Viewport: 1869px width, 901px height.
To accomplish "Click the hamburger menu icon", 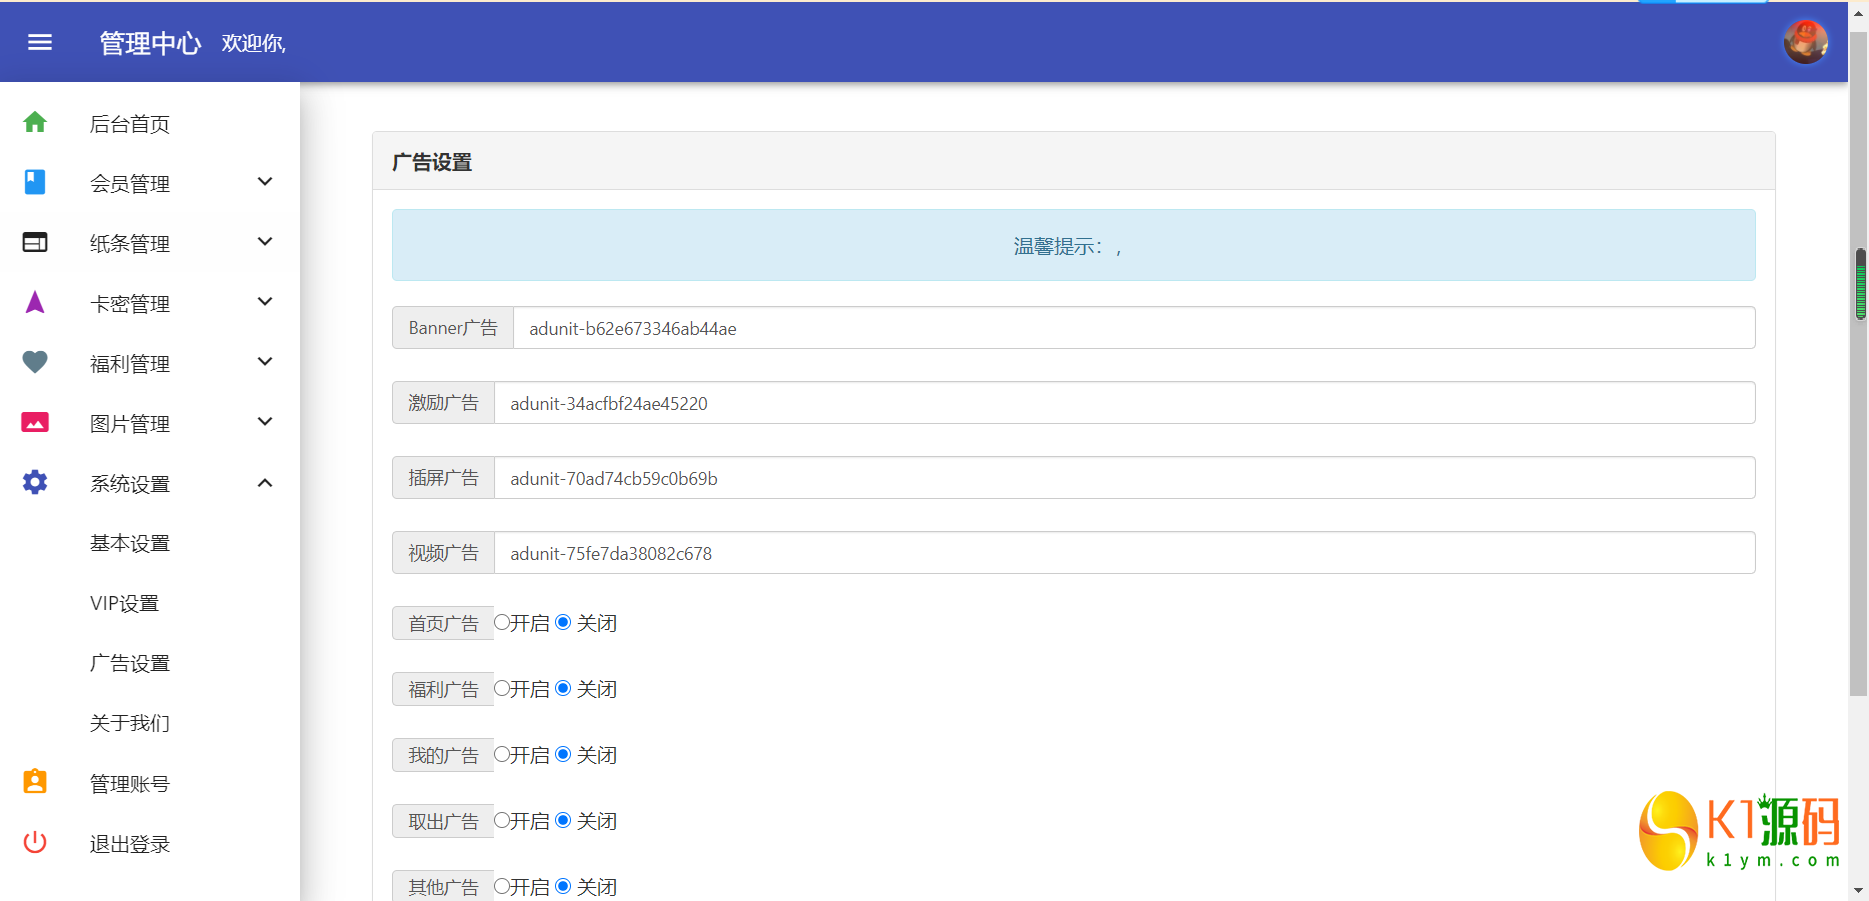I will pos(40,42).
